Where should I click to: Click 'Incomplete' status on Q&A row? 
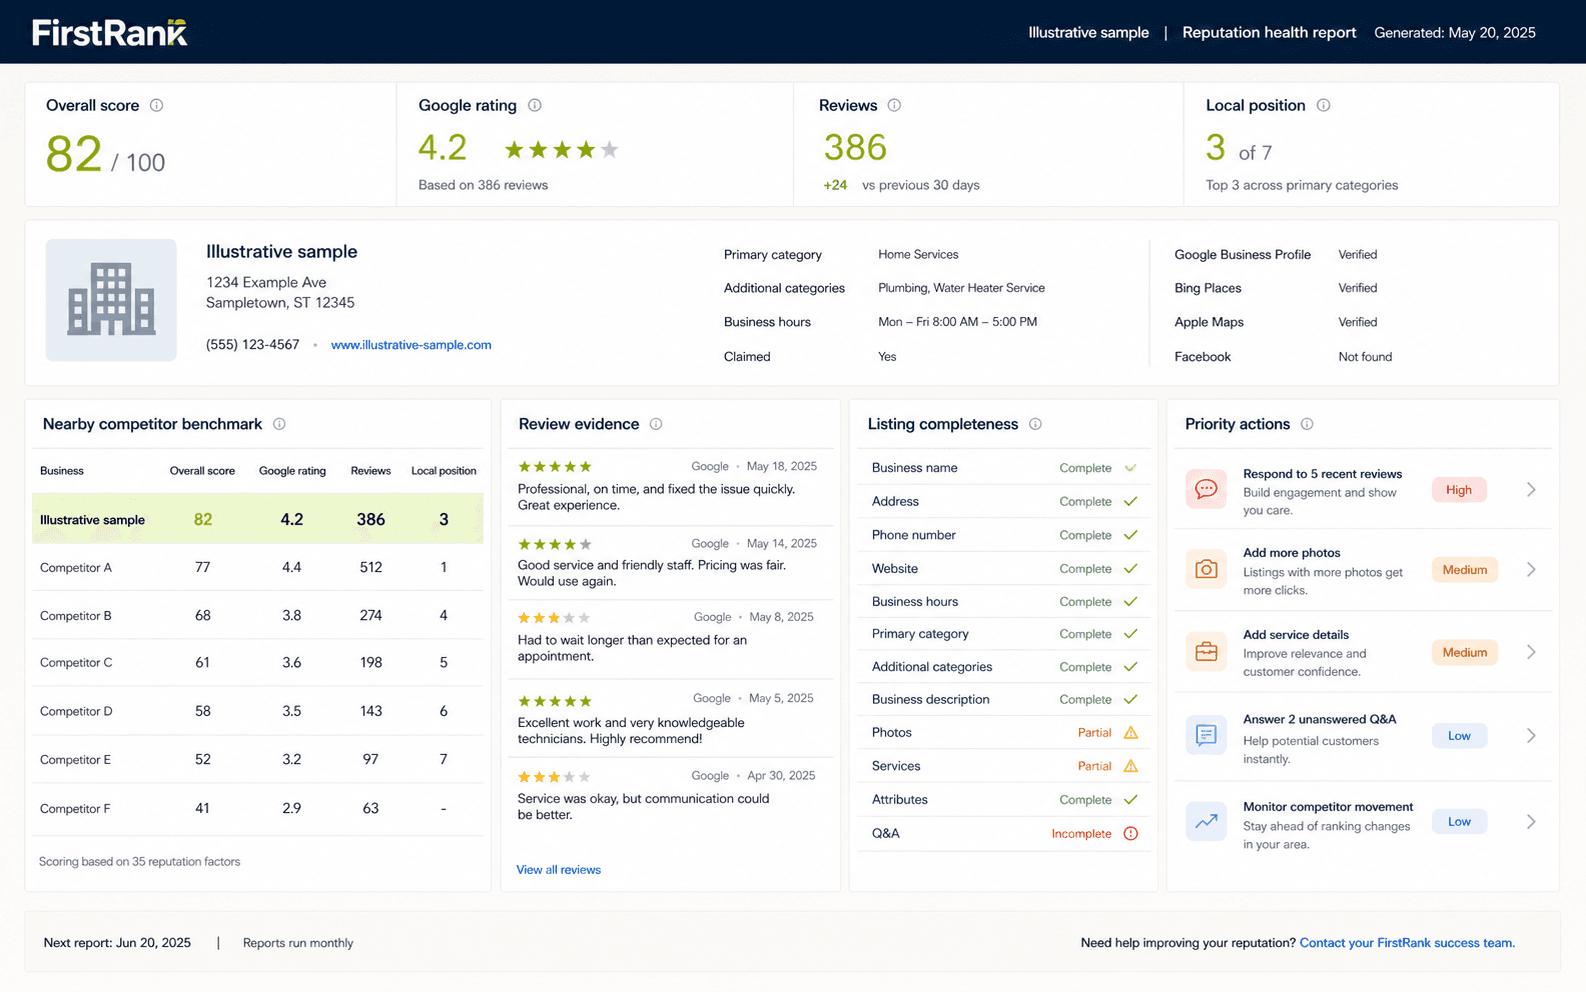1081,833
